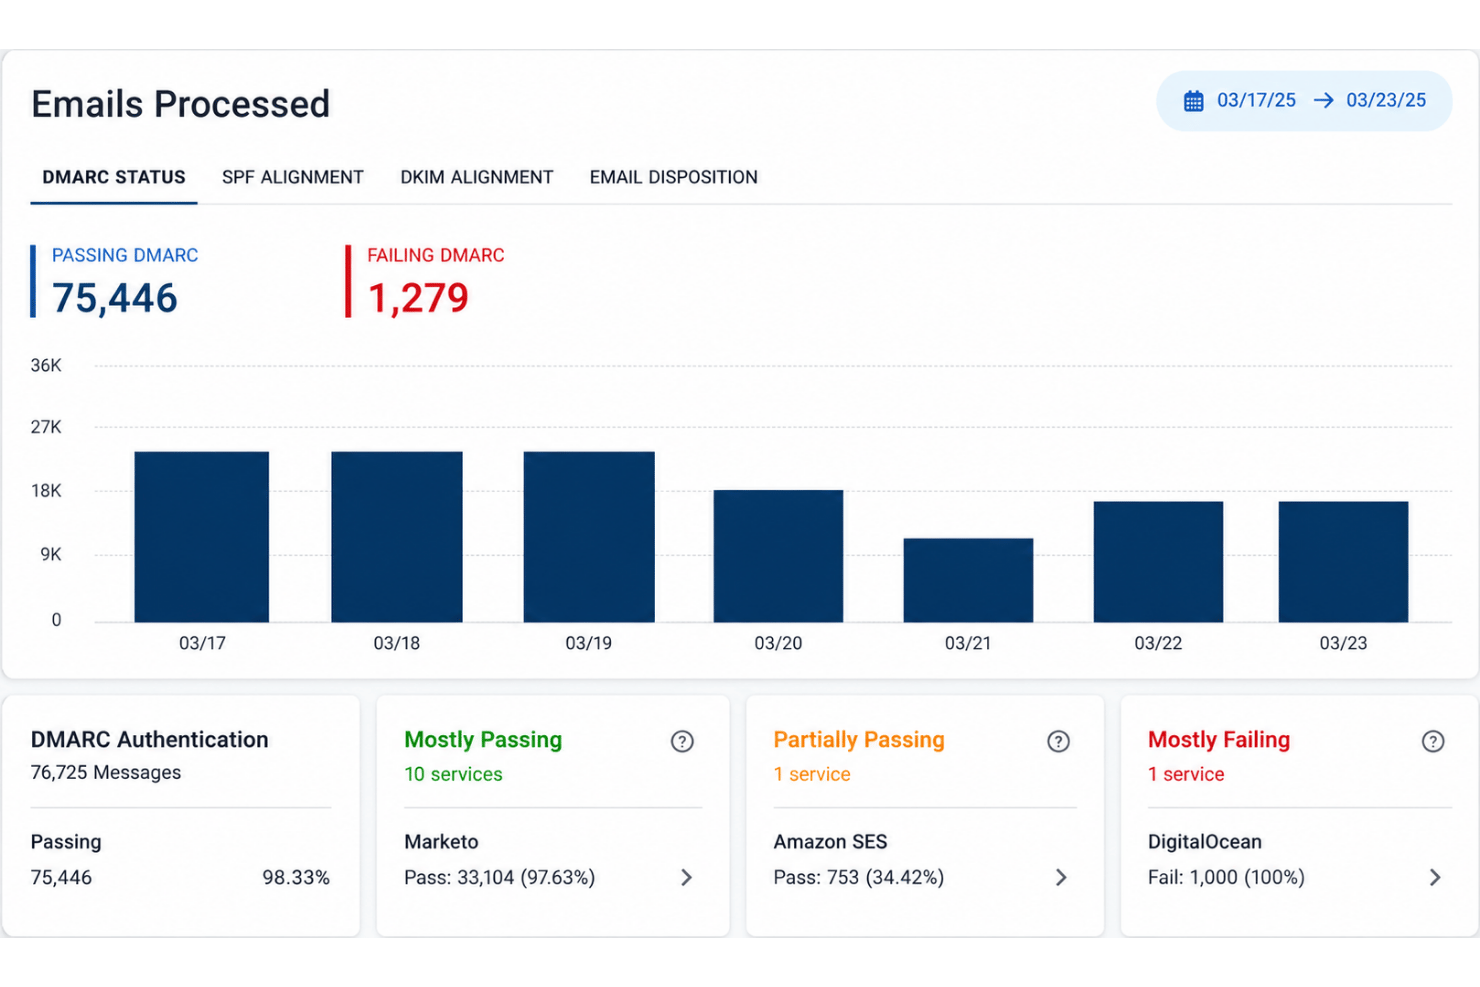Click the calendar icon in date range

(x=1193, y=101)
